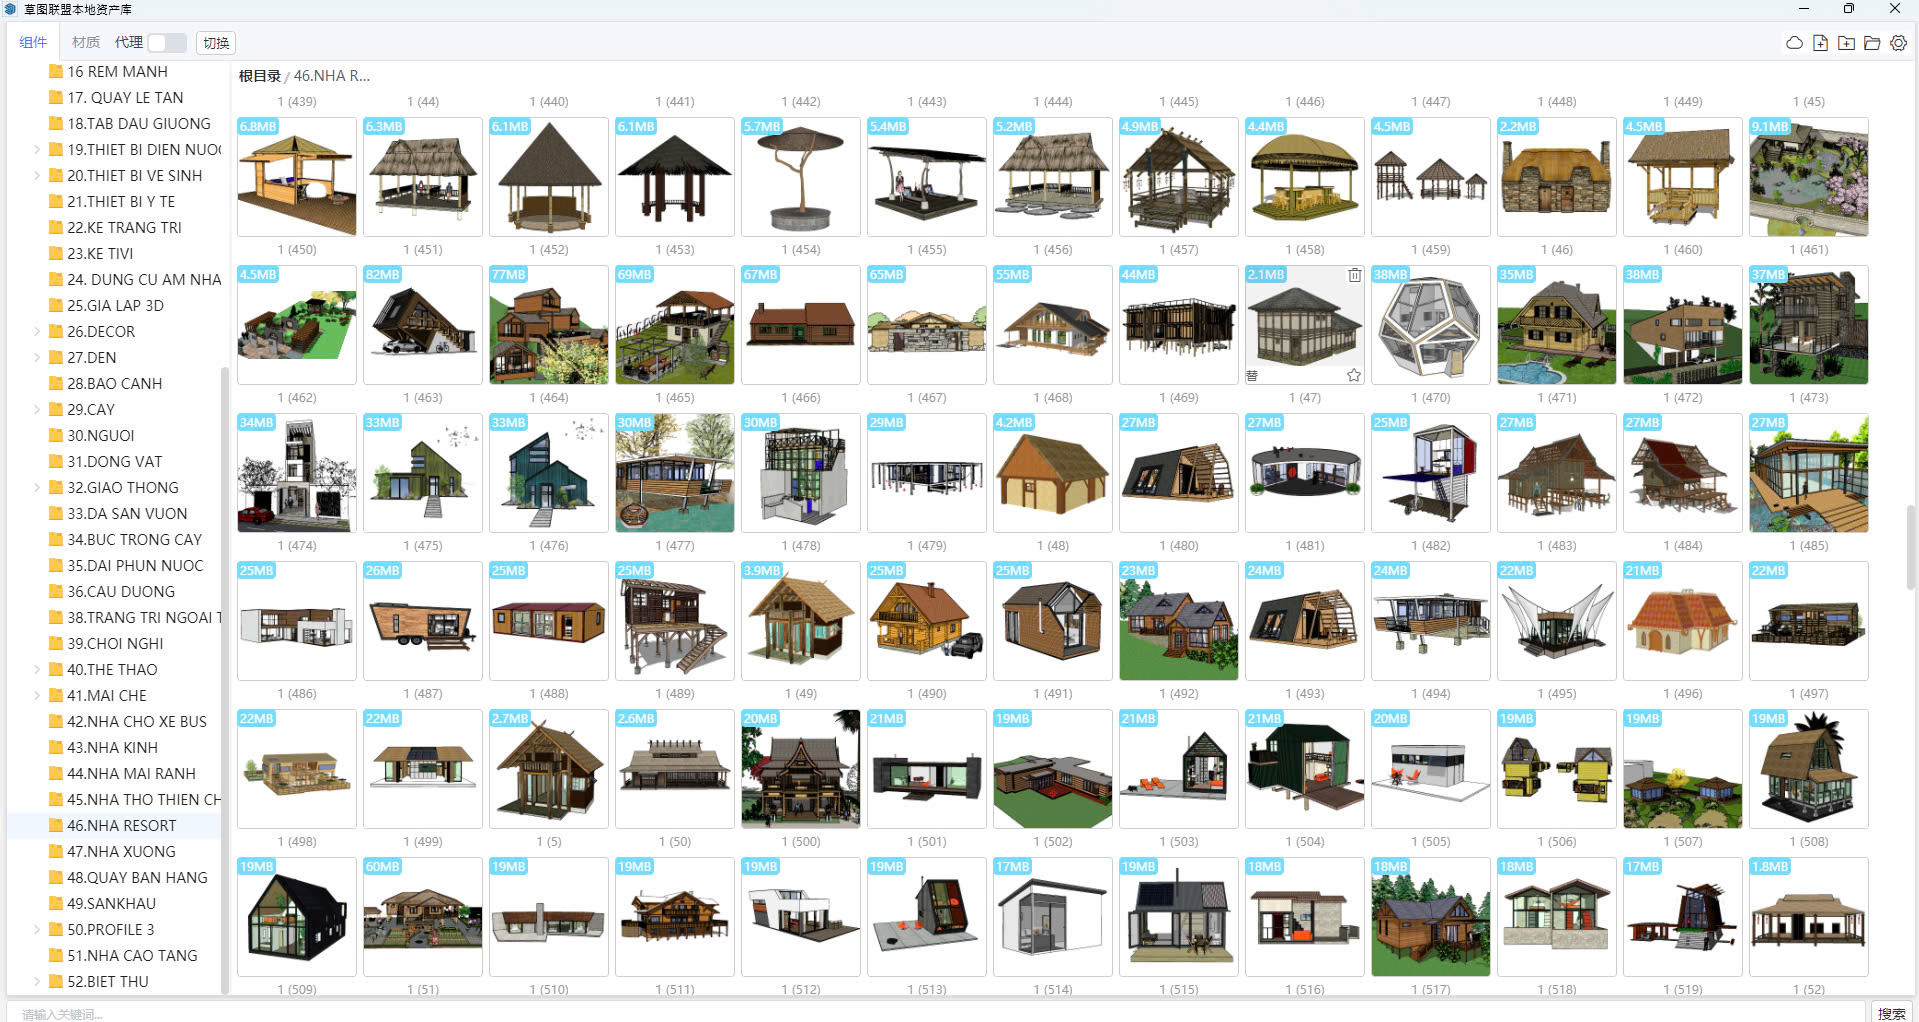Expand the 26.DECOR tree folder
Screen dimensions: 1919x1022
[37, 332]
